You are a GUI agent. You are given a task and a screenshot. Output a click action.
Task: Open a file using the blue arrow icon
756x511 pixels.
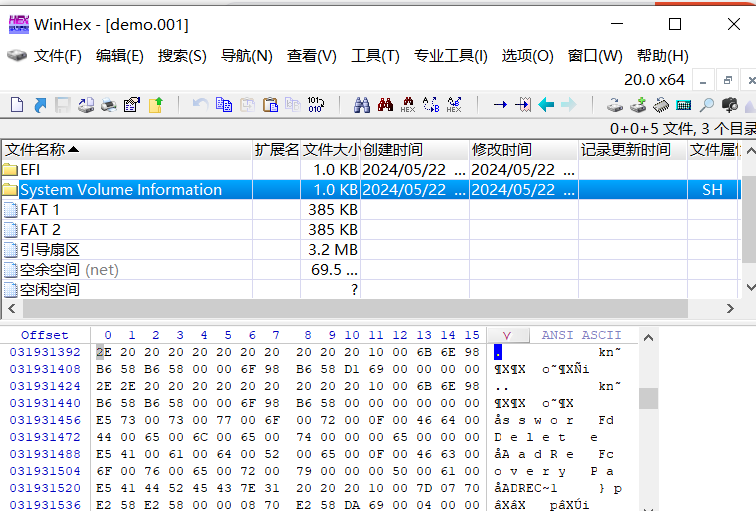[40, 105]
